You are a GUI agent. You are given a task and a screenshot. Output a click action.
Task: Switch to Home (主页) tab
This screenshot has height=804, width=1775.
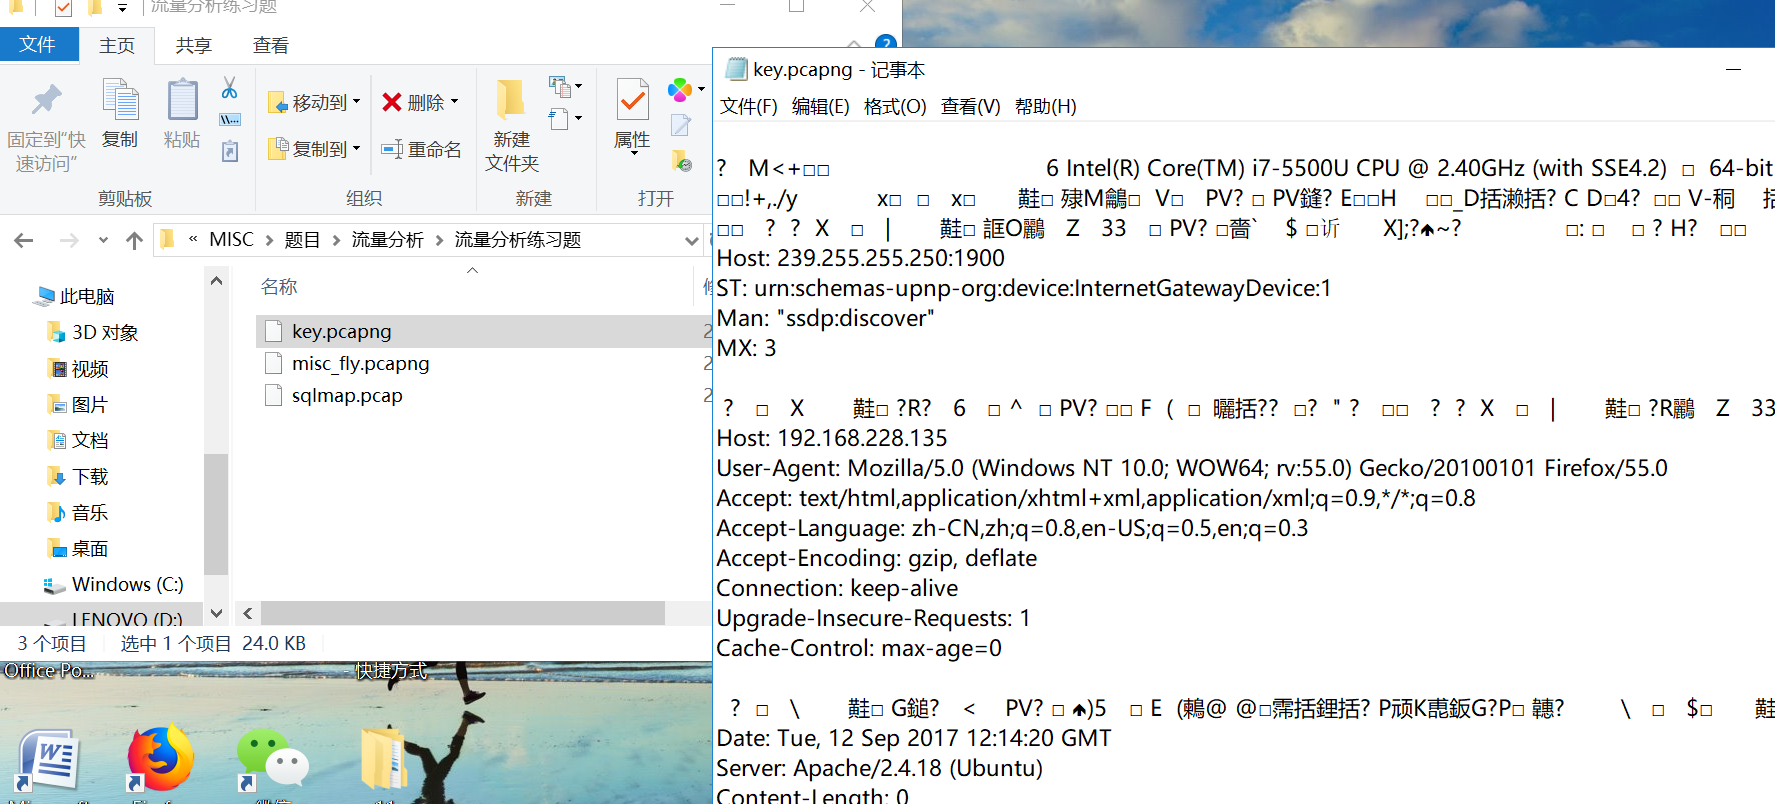[x=117, y=46]
